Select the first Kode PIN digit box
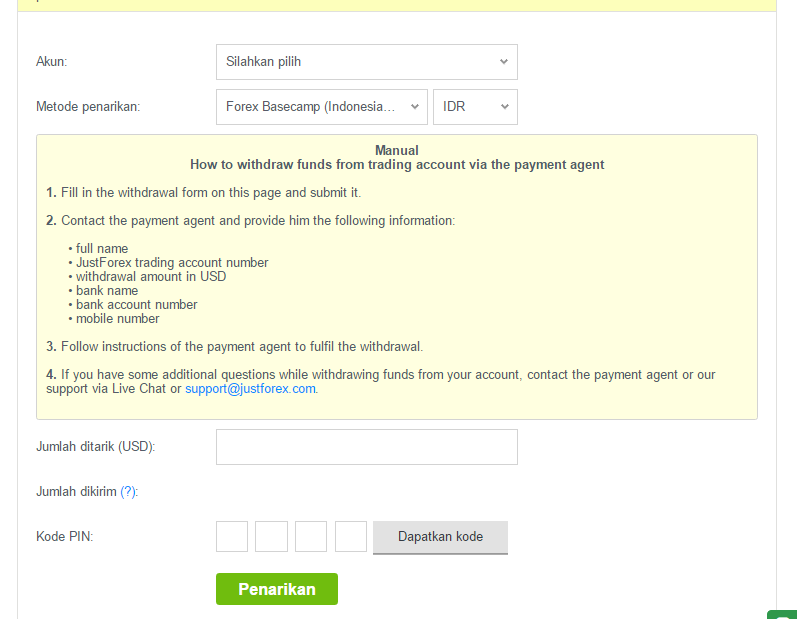 click(232, 536)
